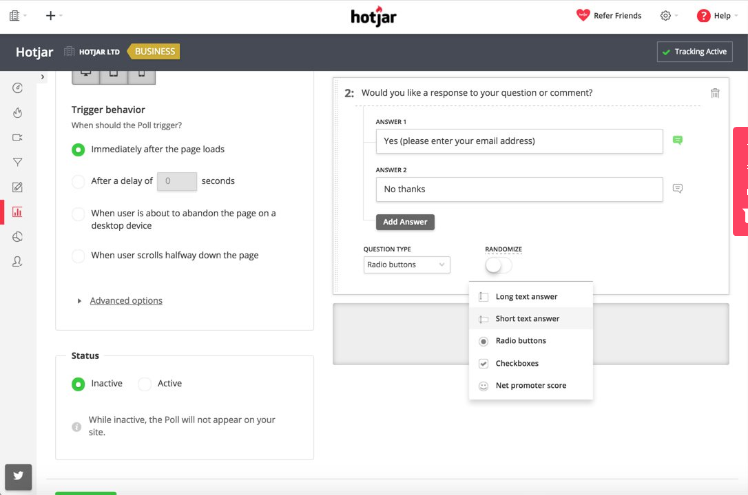This screenshot has width=748, height=495.
Task: Open the Polls bar-chart sidebar icon
Action: pyautogui.click(x=17, y=212)
